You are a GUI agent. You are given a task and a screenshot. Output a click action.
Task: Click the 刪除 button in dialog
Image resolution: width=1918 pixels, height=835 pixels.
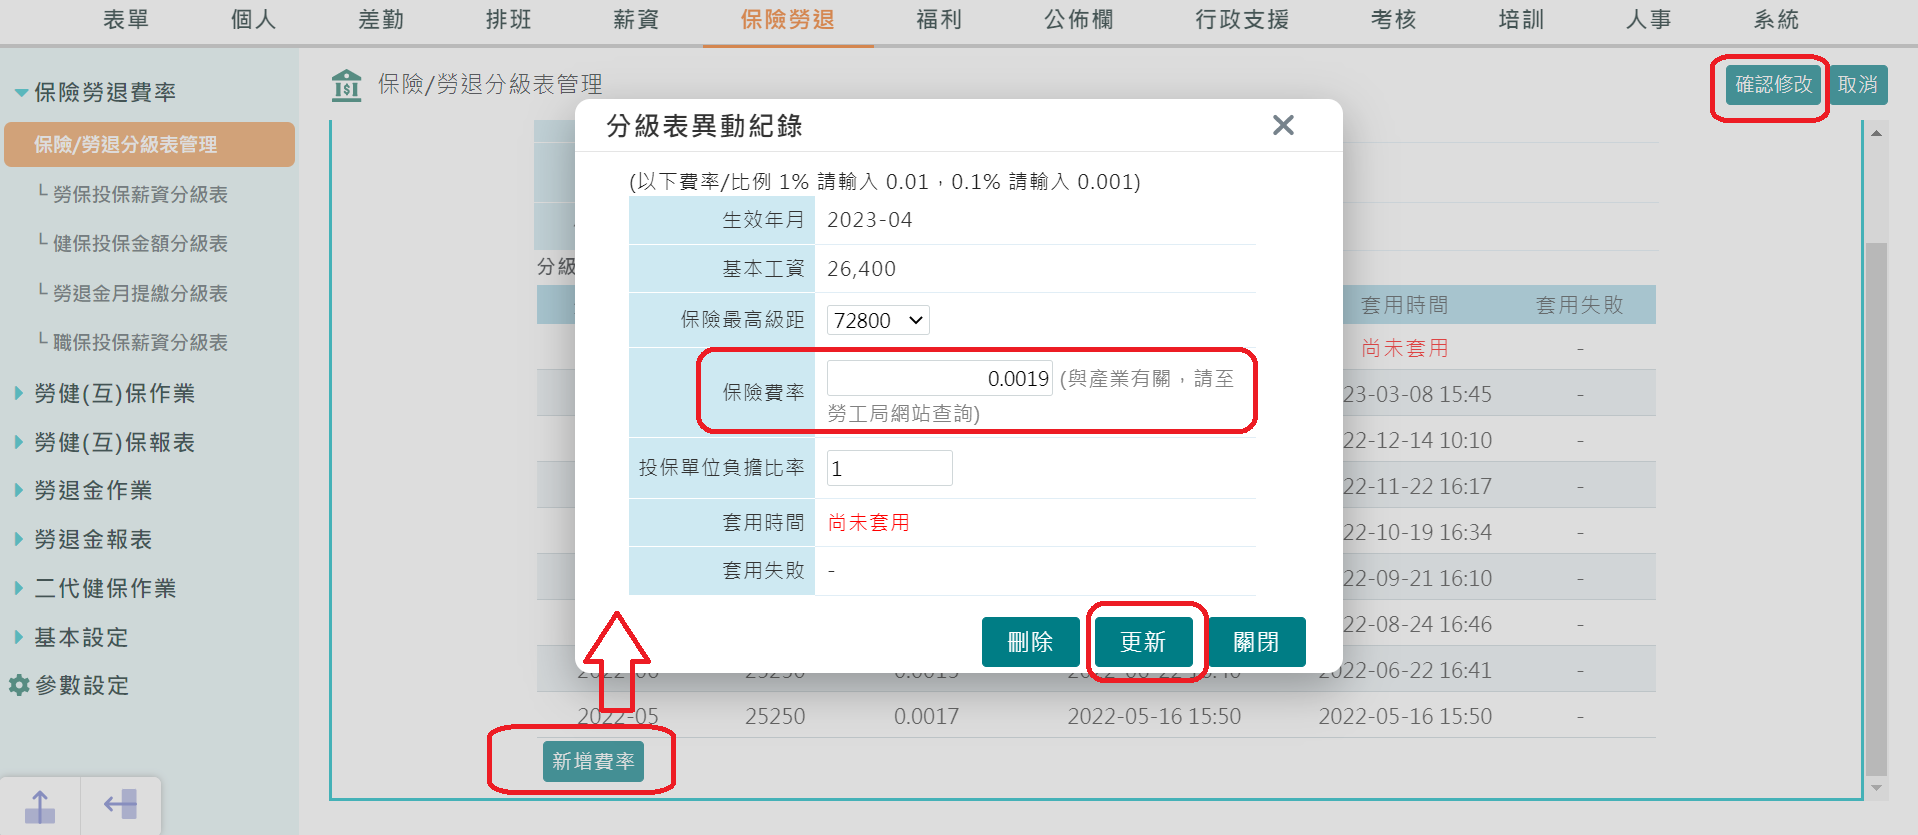[1030, 642]
